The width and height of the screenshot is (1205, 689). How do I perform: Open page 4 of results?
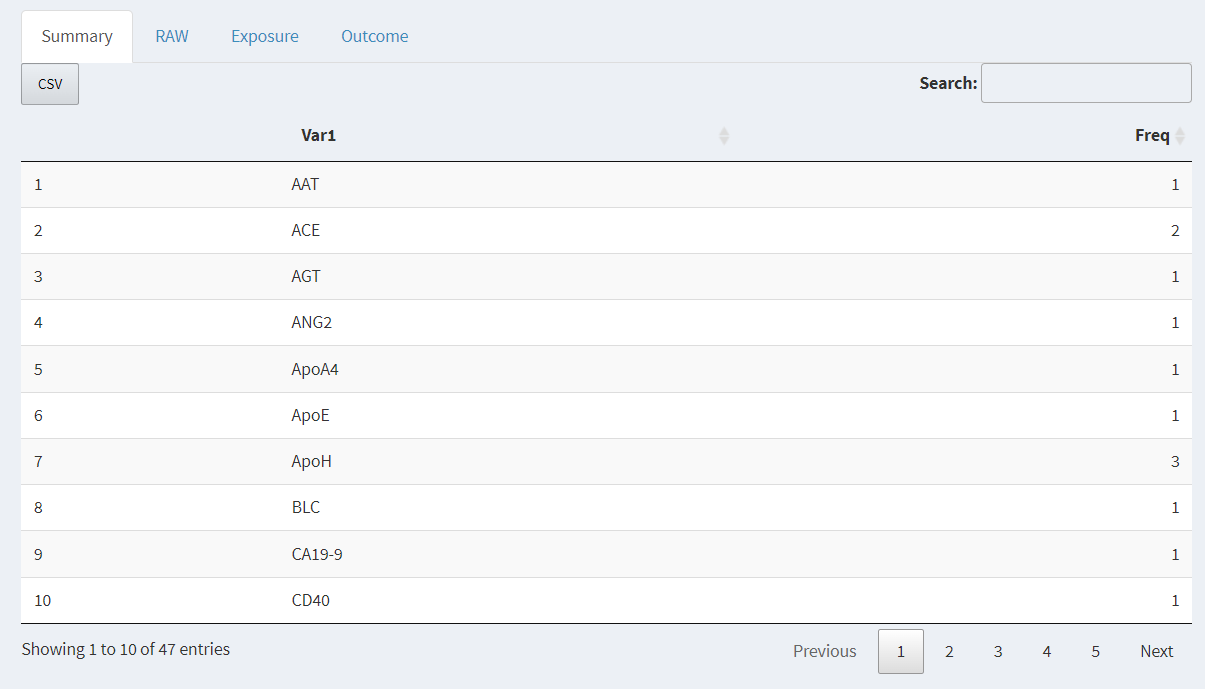click(1047, 651)
